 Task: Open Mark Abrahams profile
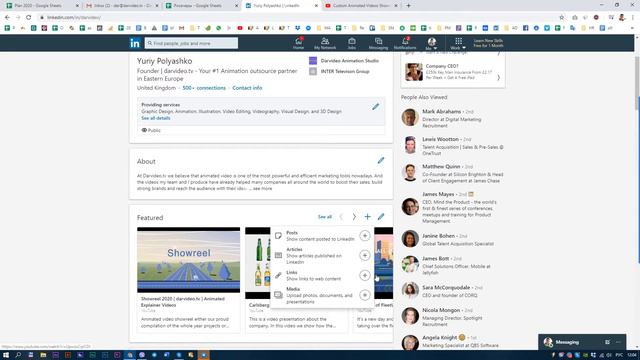coord(441,111)
